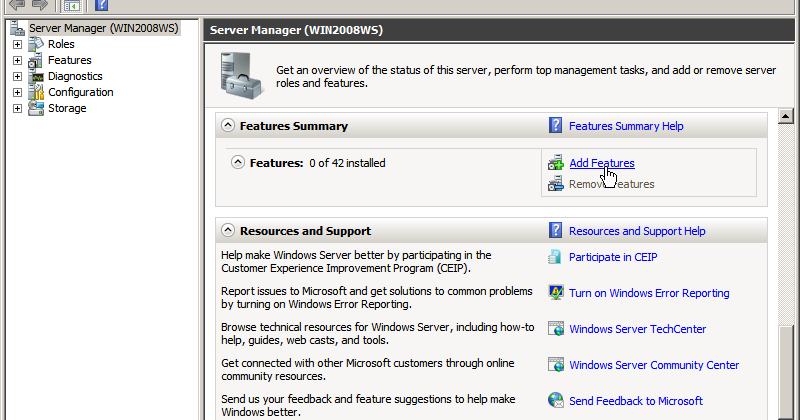Open Windows Server TechCenter link
Viewport: 800px width, 420px height.
(x=638, y=329)
